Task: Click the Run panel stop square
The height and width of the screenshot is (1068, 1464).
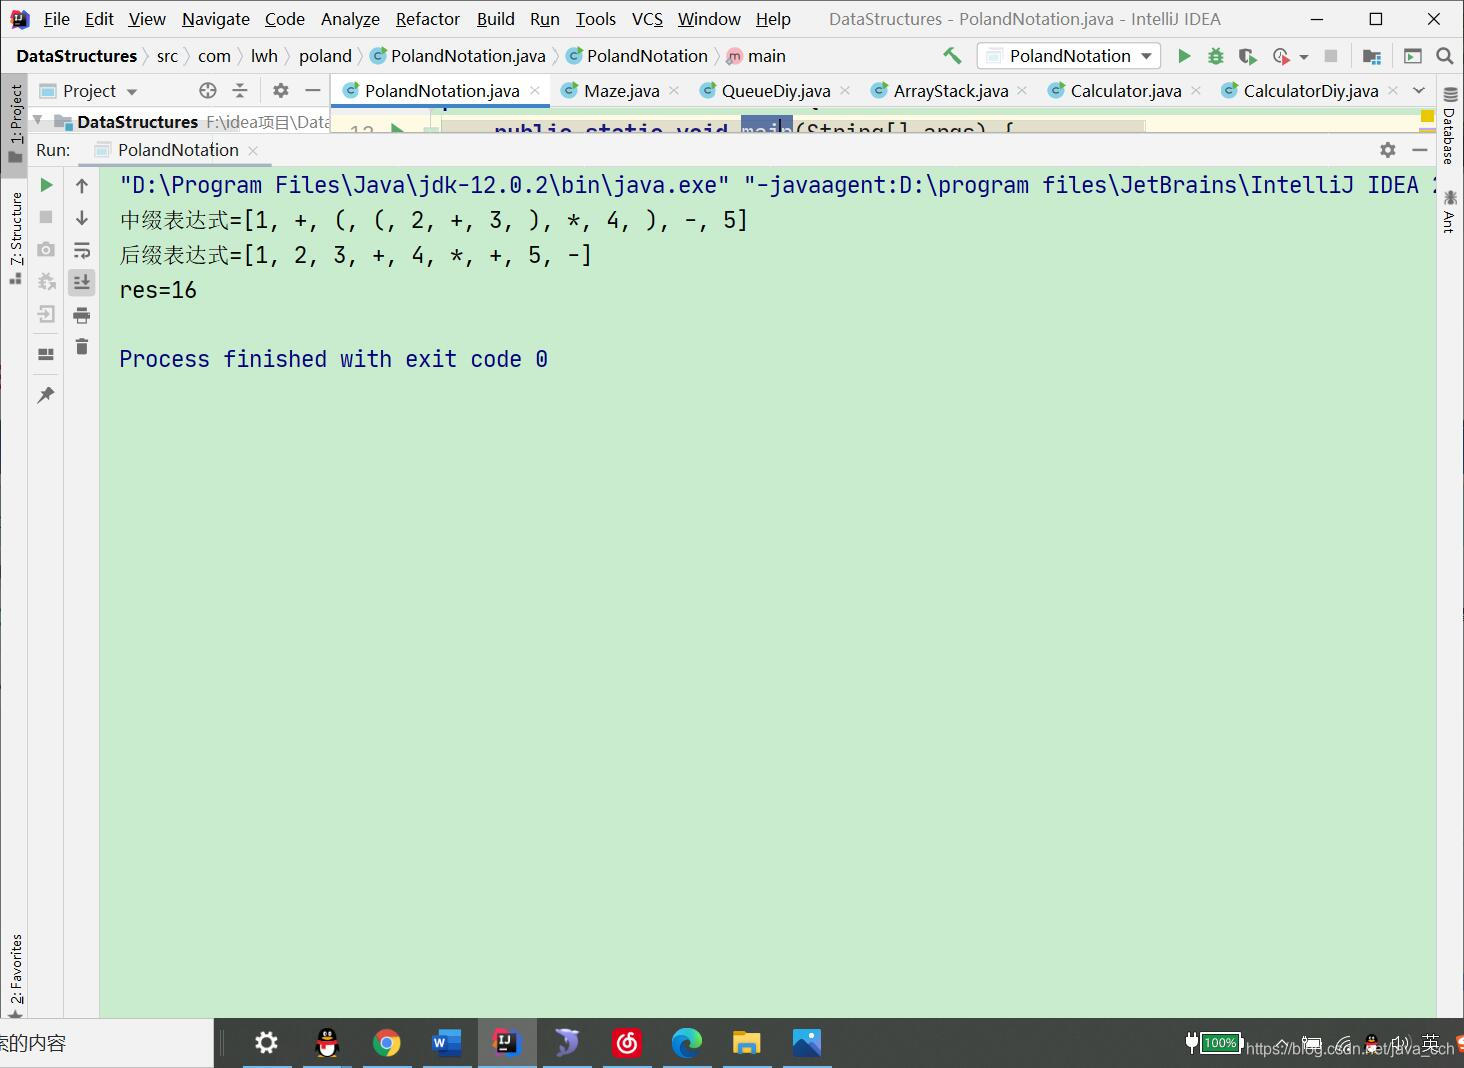Action: [46, 217]
